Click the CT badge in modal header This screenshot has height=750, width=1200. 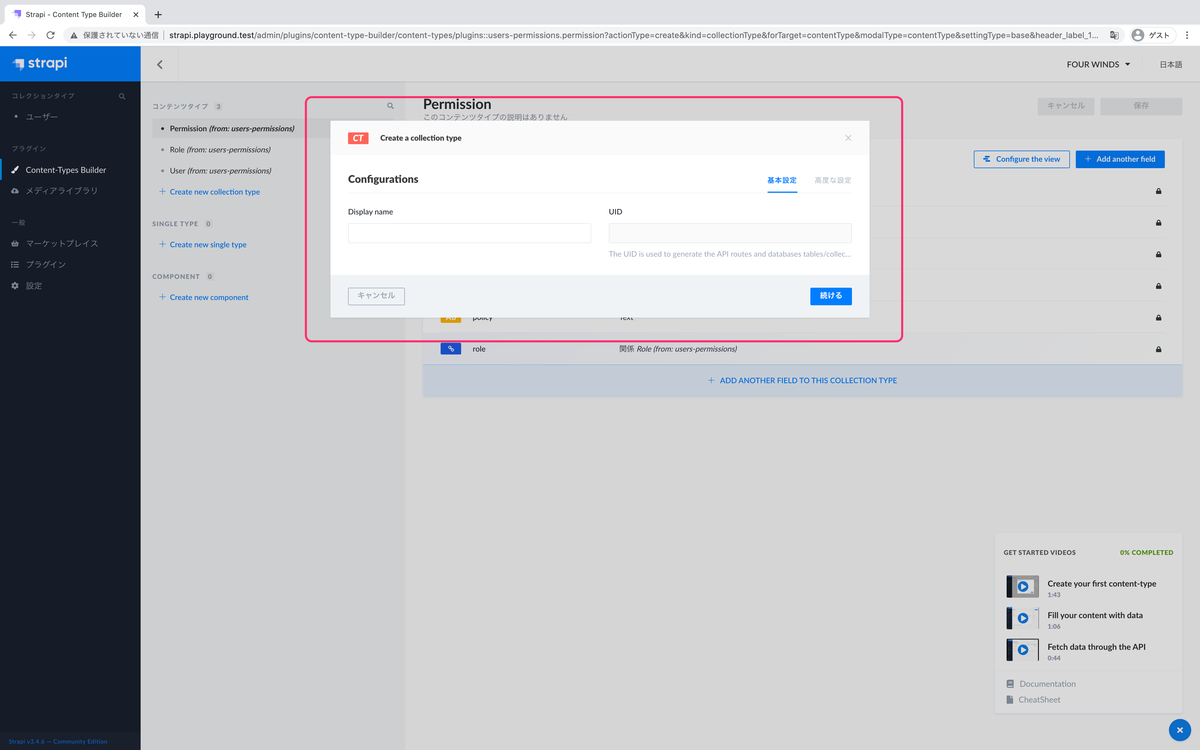[x=358, y=138]
